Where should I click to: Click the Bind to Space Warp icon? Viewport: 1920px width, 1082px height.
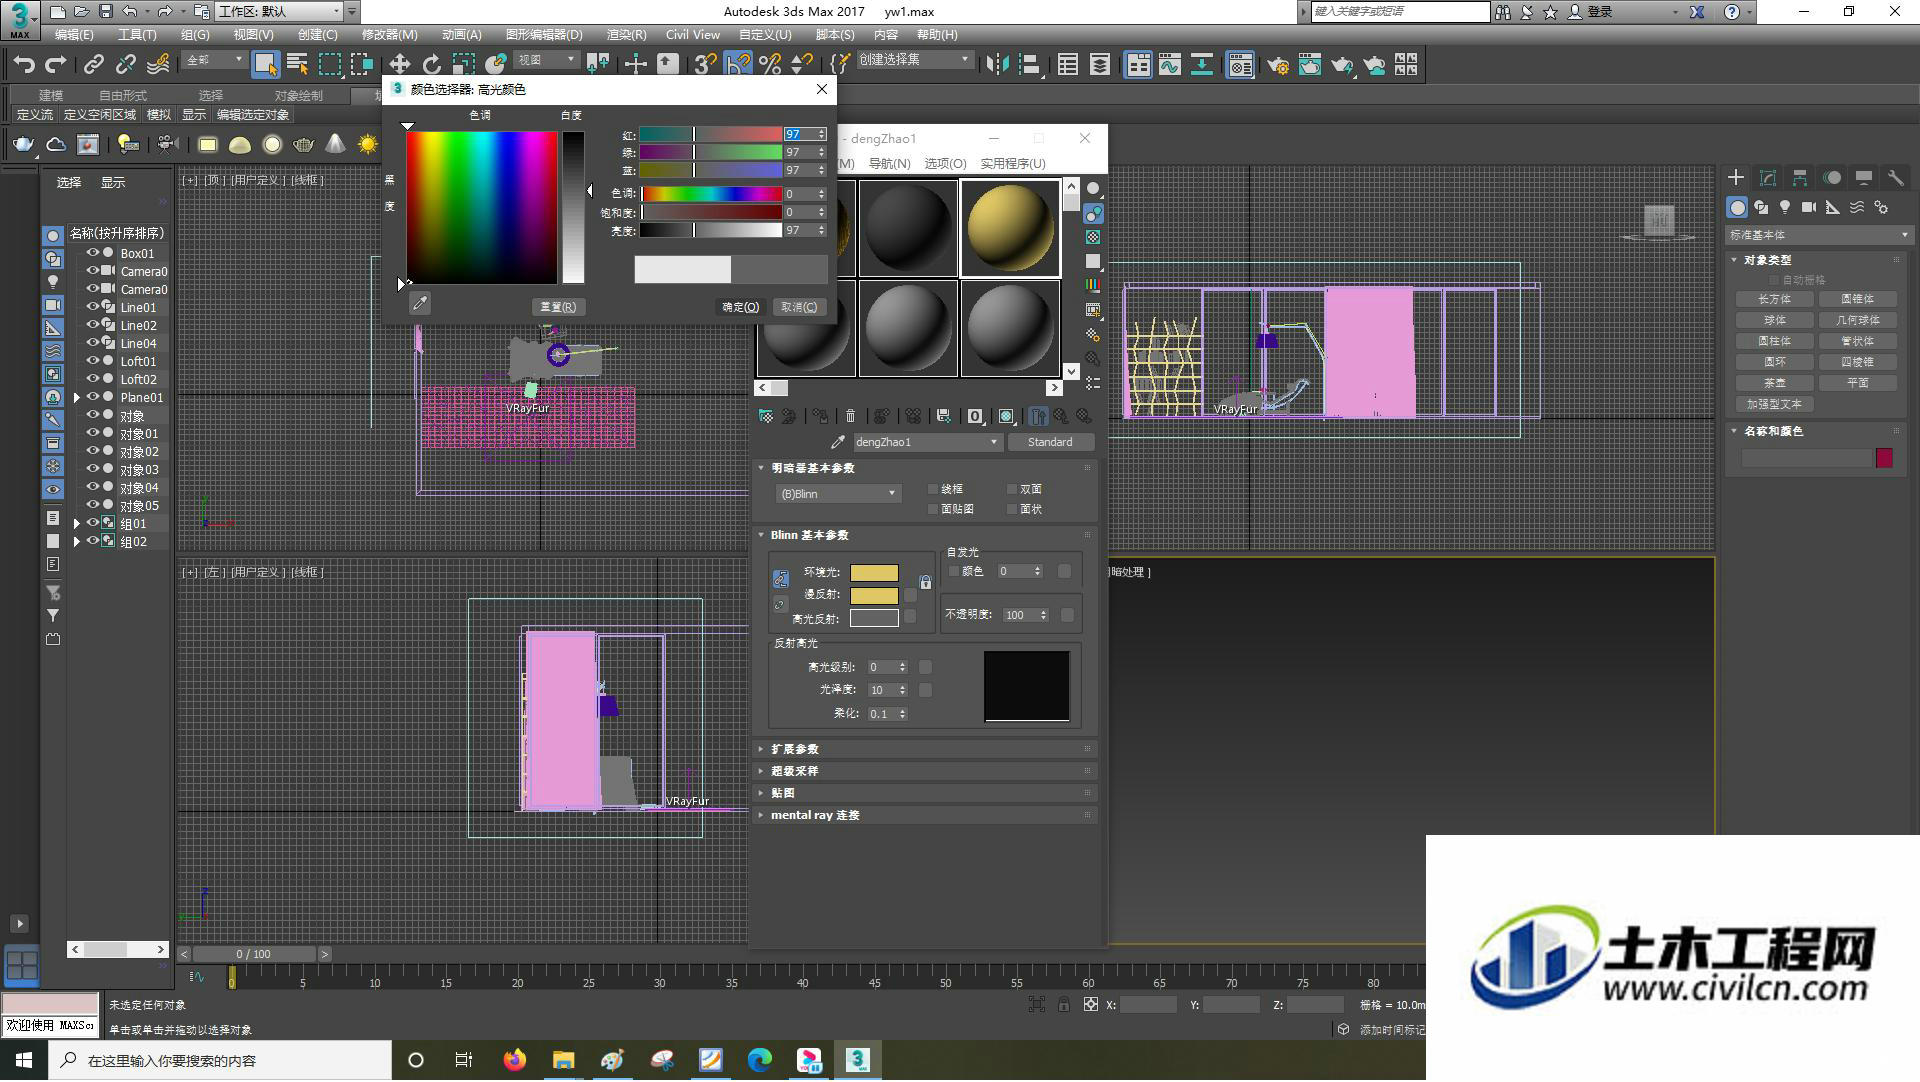click(x=158, y=65)
